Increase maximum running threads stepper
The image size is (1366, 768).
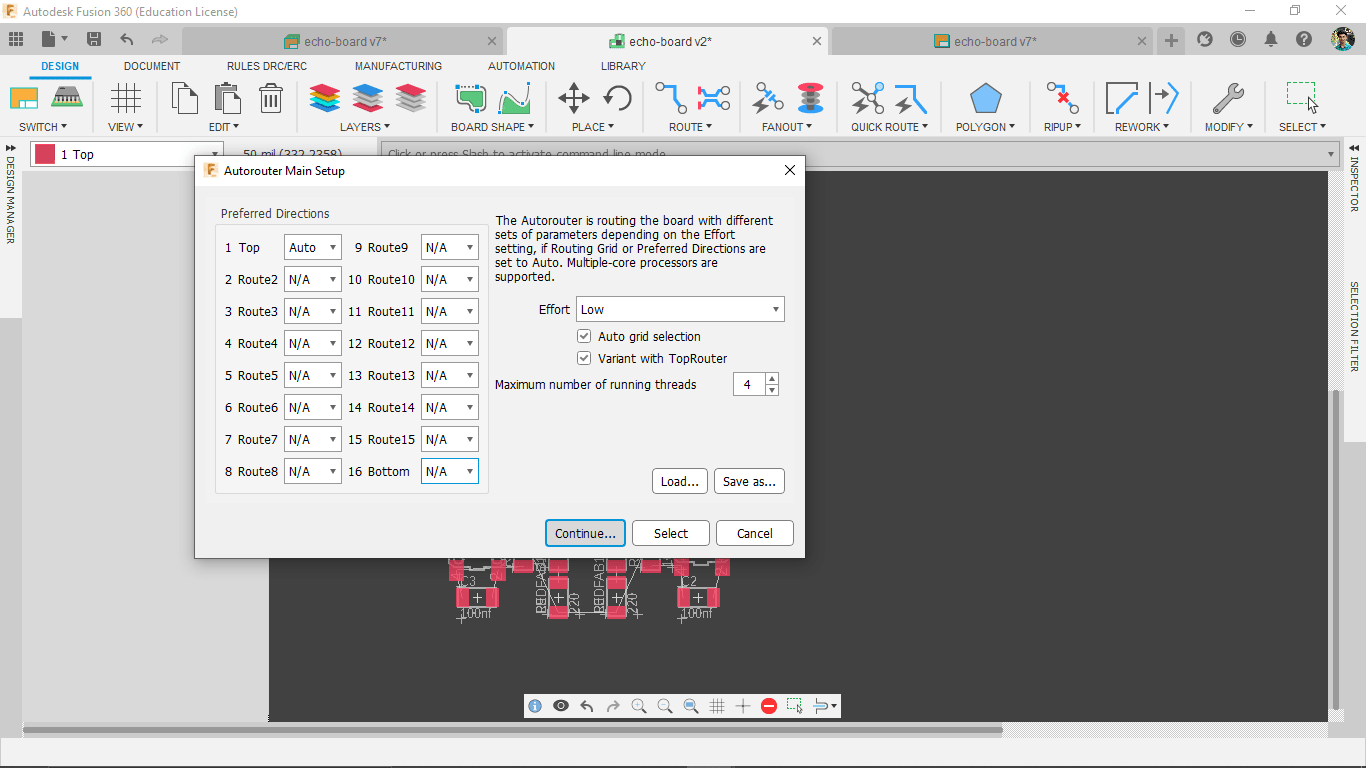click(x=772, y=378)
